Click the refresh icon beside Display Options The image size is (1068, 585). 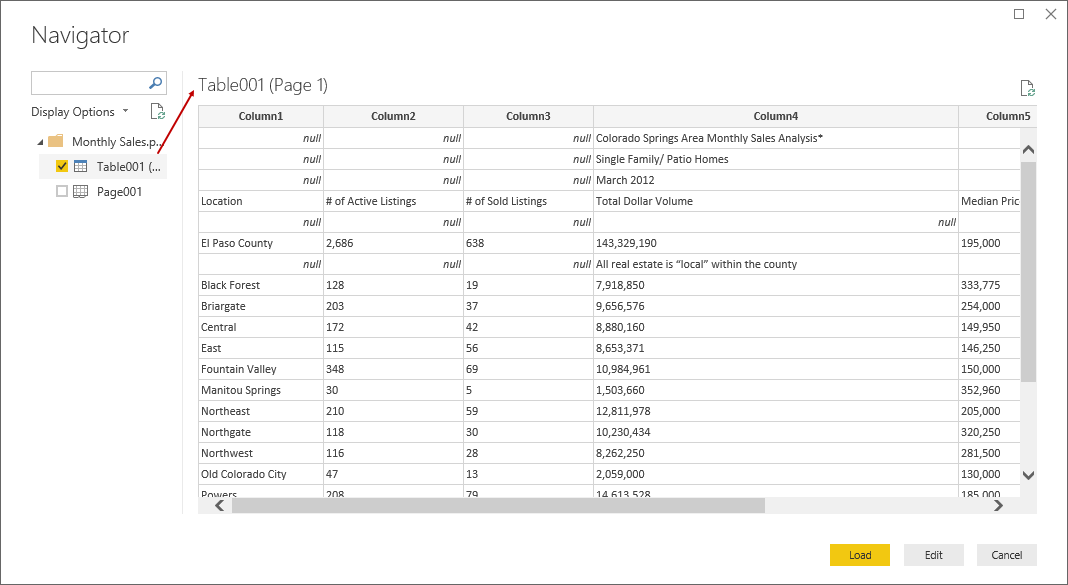point(157,112)
